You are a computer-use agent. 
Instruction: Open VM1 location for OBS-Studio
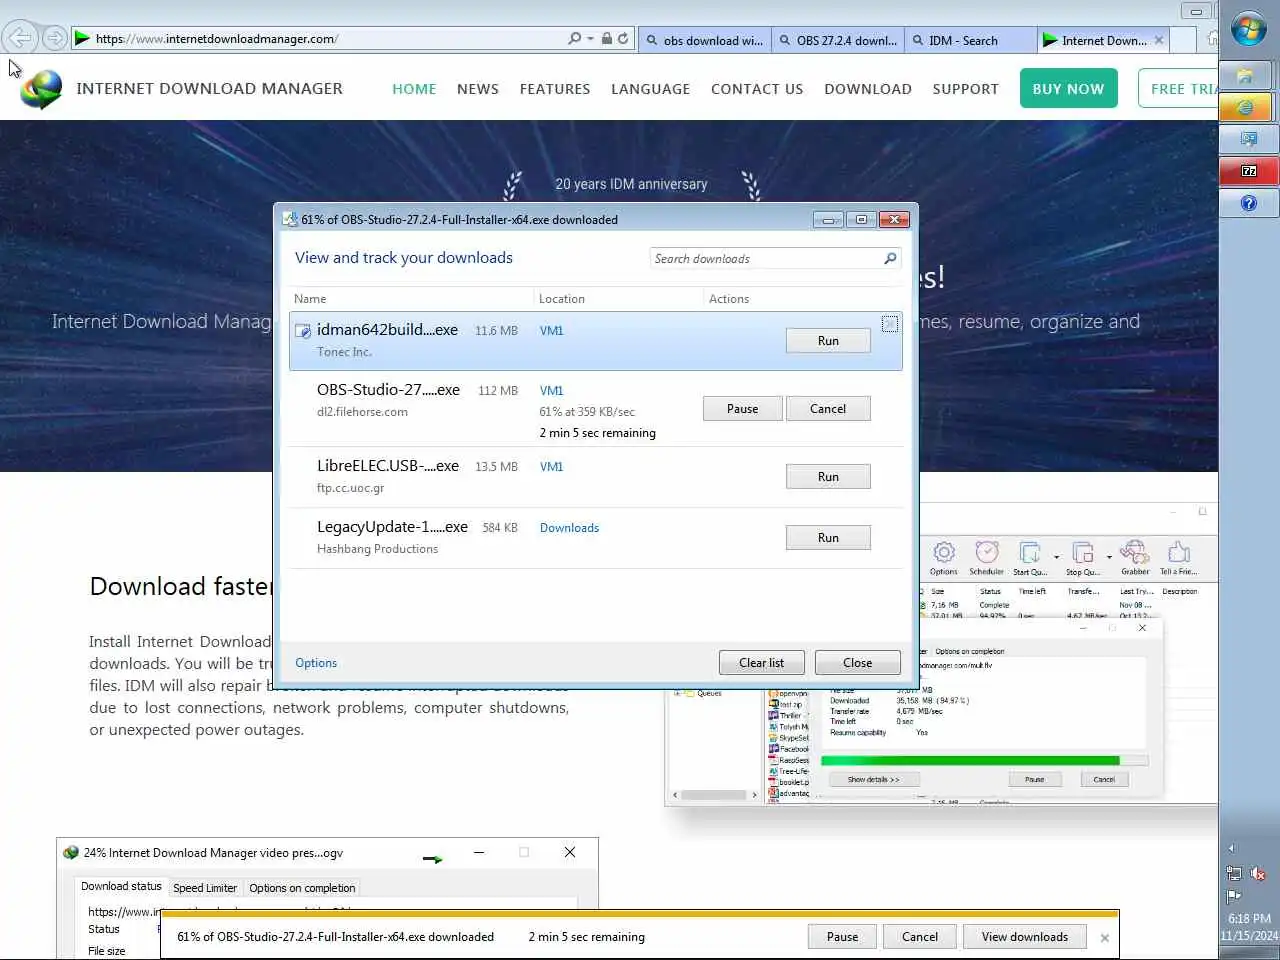click(x=552, y=391)
